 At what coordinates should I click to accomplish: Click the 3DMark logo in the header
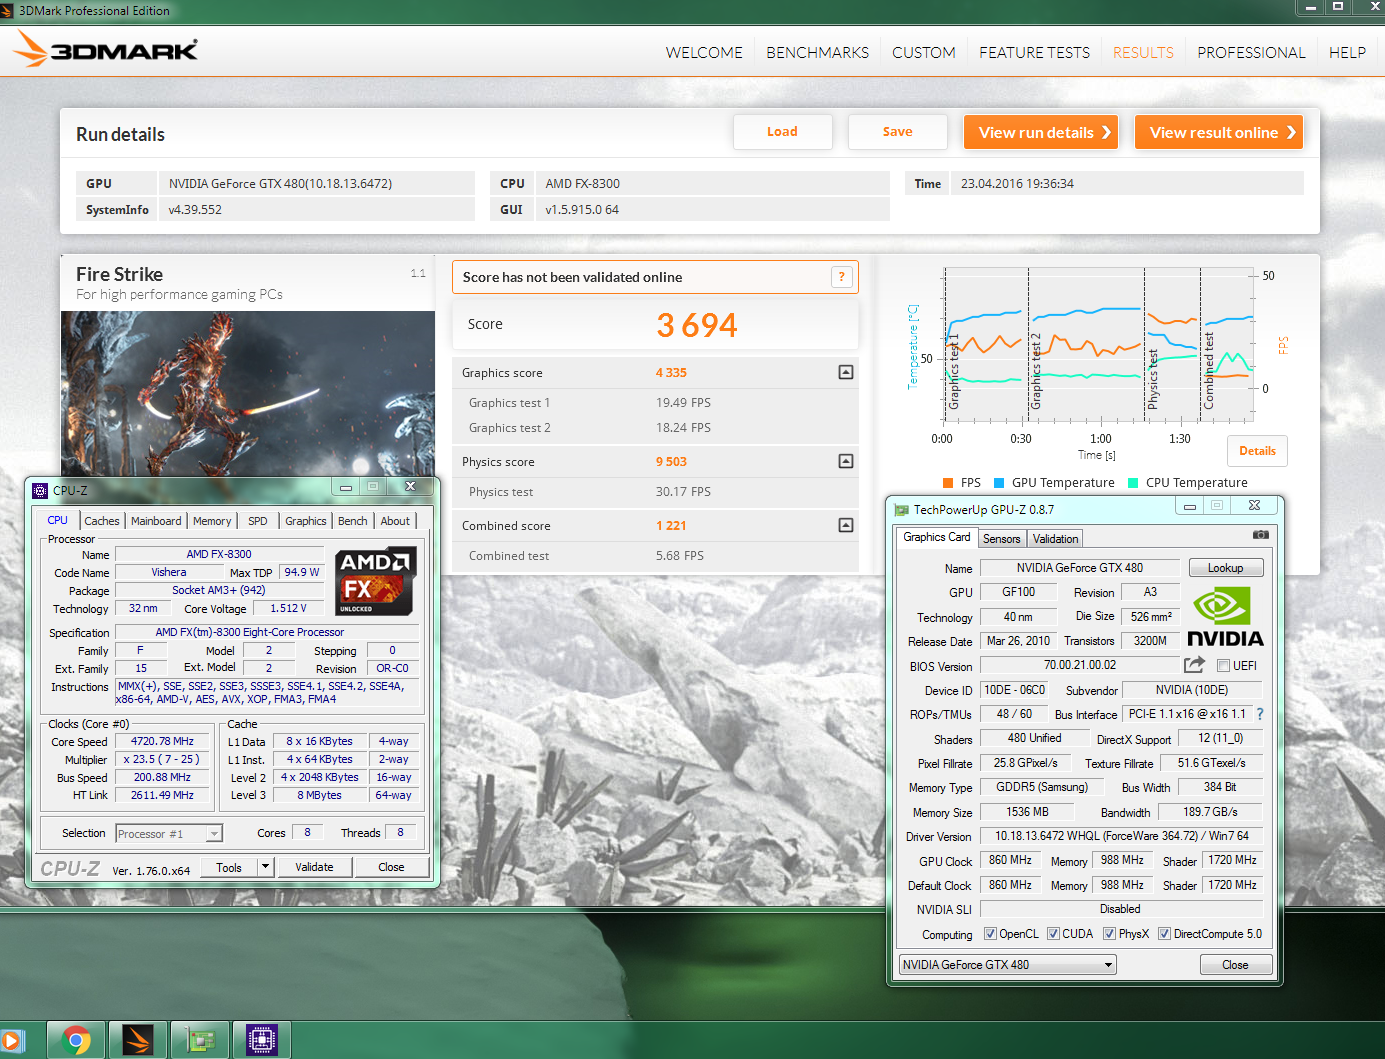point(105,49)
